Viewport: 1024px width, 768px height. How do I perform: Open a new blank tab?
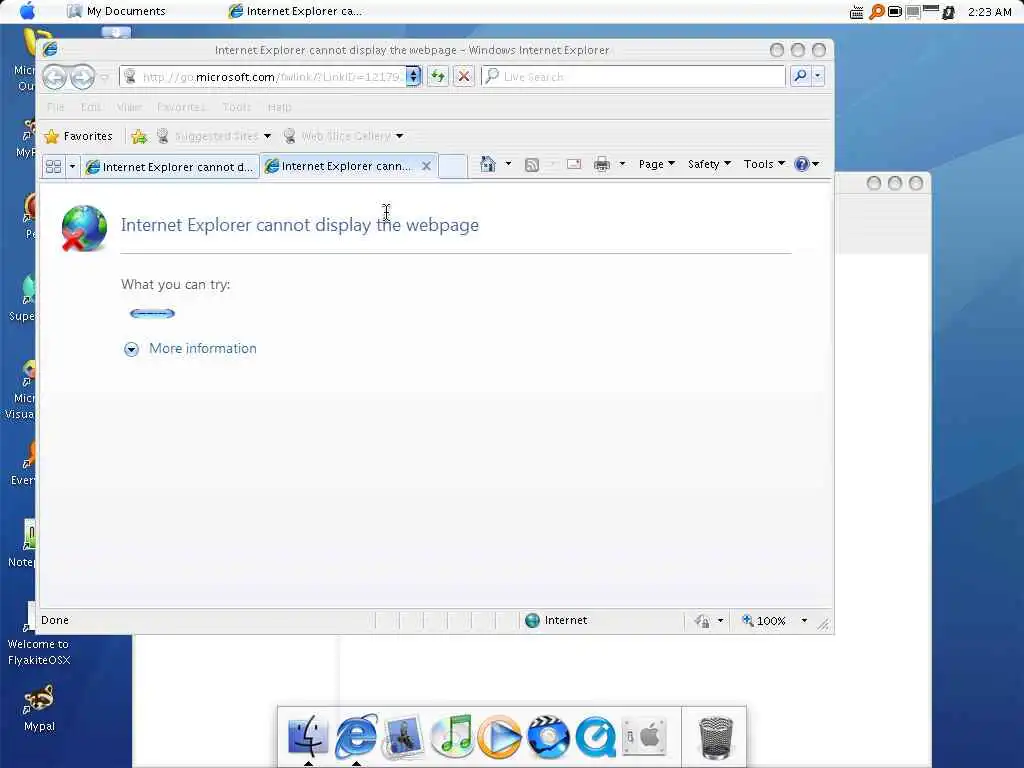tap(452, 166)
